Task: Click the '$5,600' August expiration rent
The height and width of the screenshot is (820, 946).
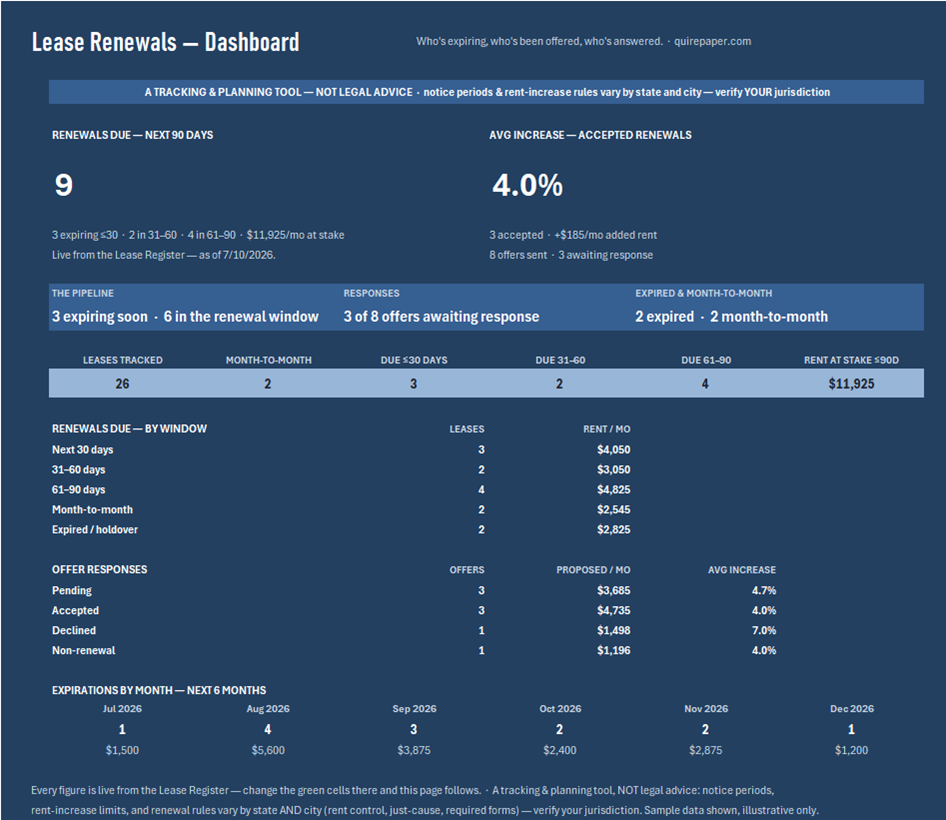Action: click(268, 750)
